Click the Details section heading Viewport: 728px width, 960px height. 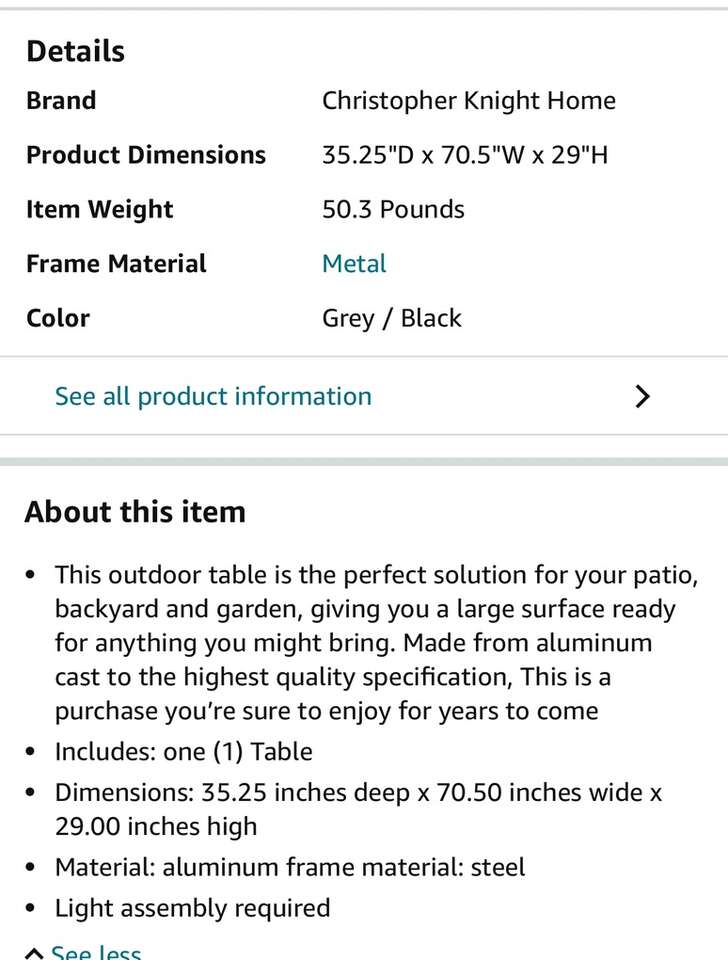(x=75, y=51)
